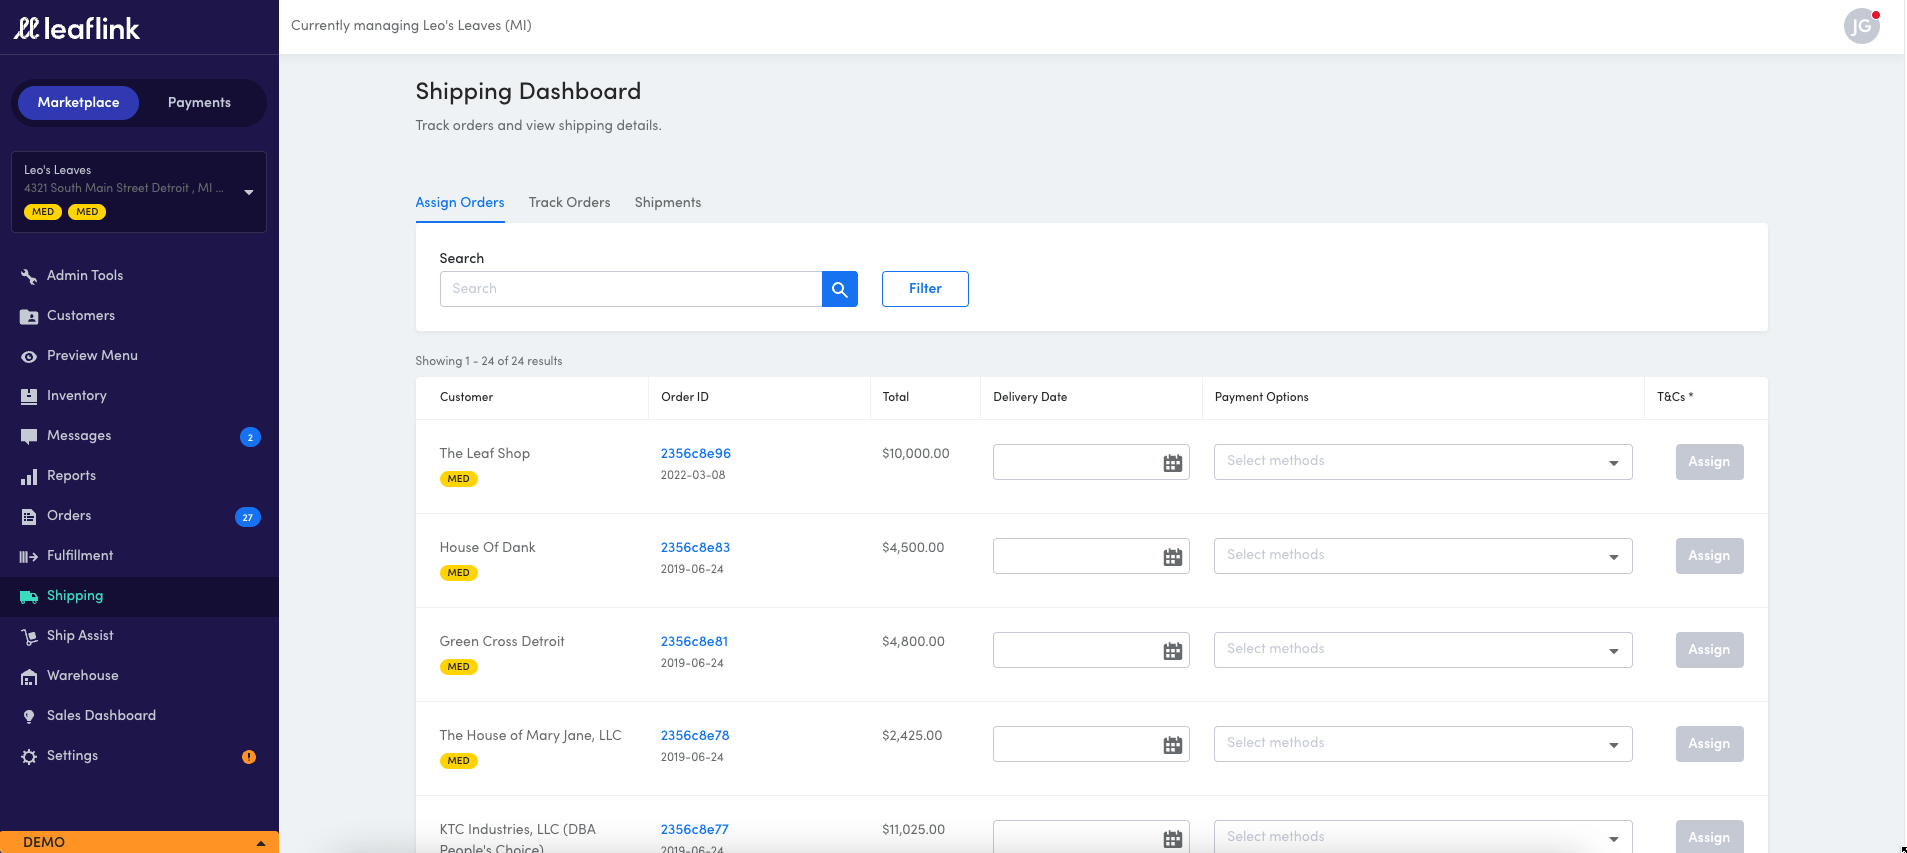Viewport: 1907px width, 853px height.
Task: Click Assign for The Leaf Shop order
Action: 1709,462
